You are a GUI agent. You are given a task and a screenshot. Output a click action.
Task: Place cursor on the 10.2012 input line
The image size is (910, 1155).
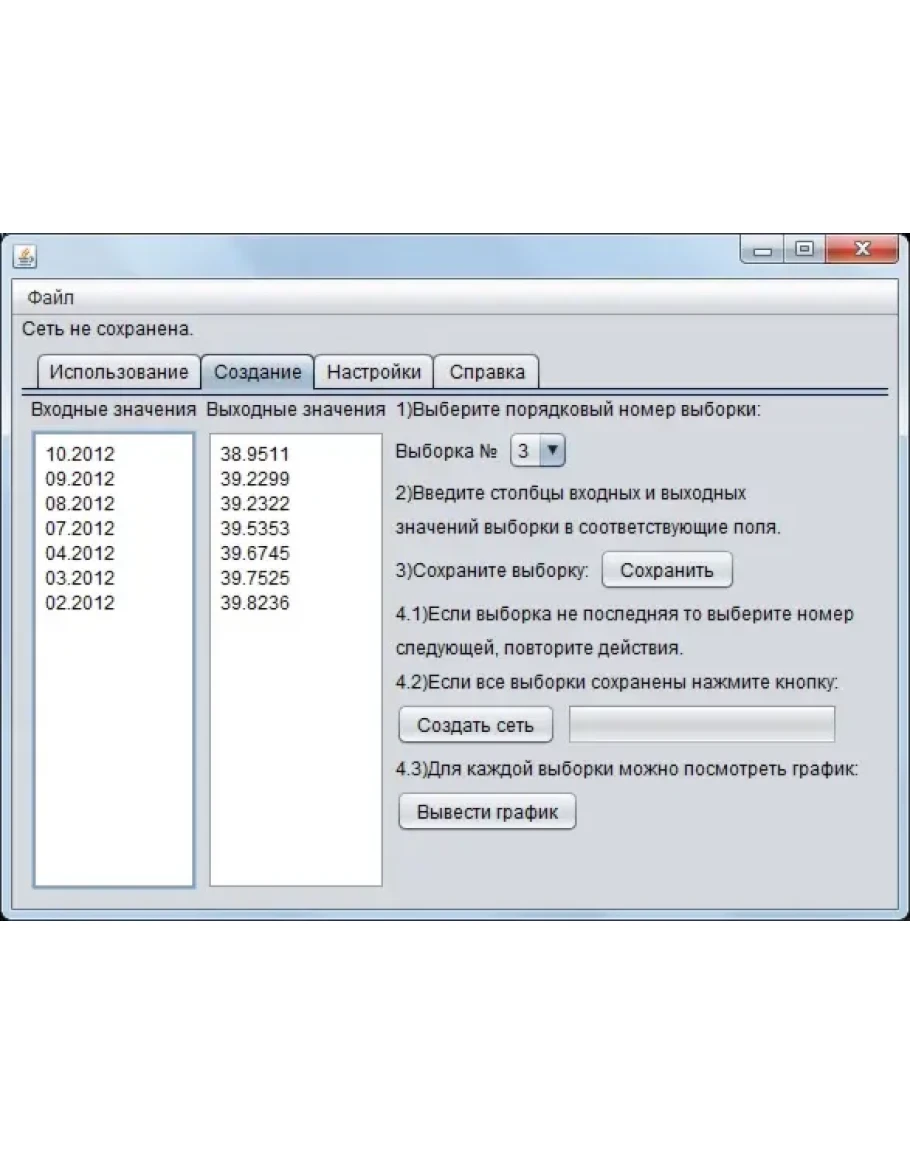click(x=80, y=454)
